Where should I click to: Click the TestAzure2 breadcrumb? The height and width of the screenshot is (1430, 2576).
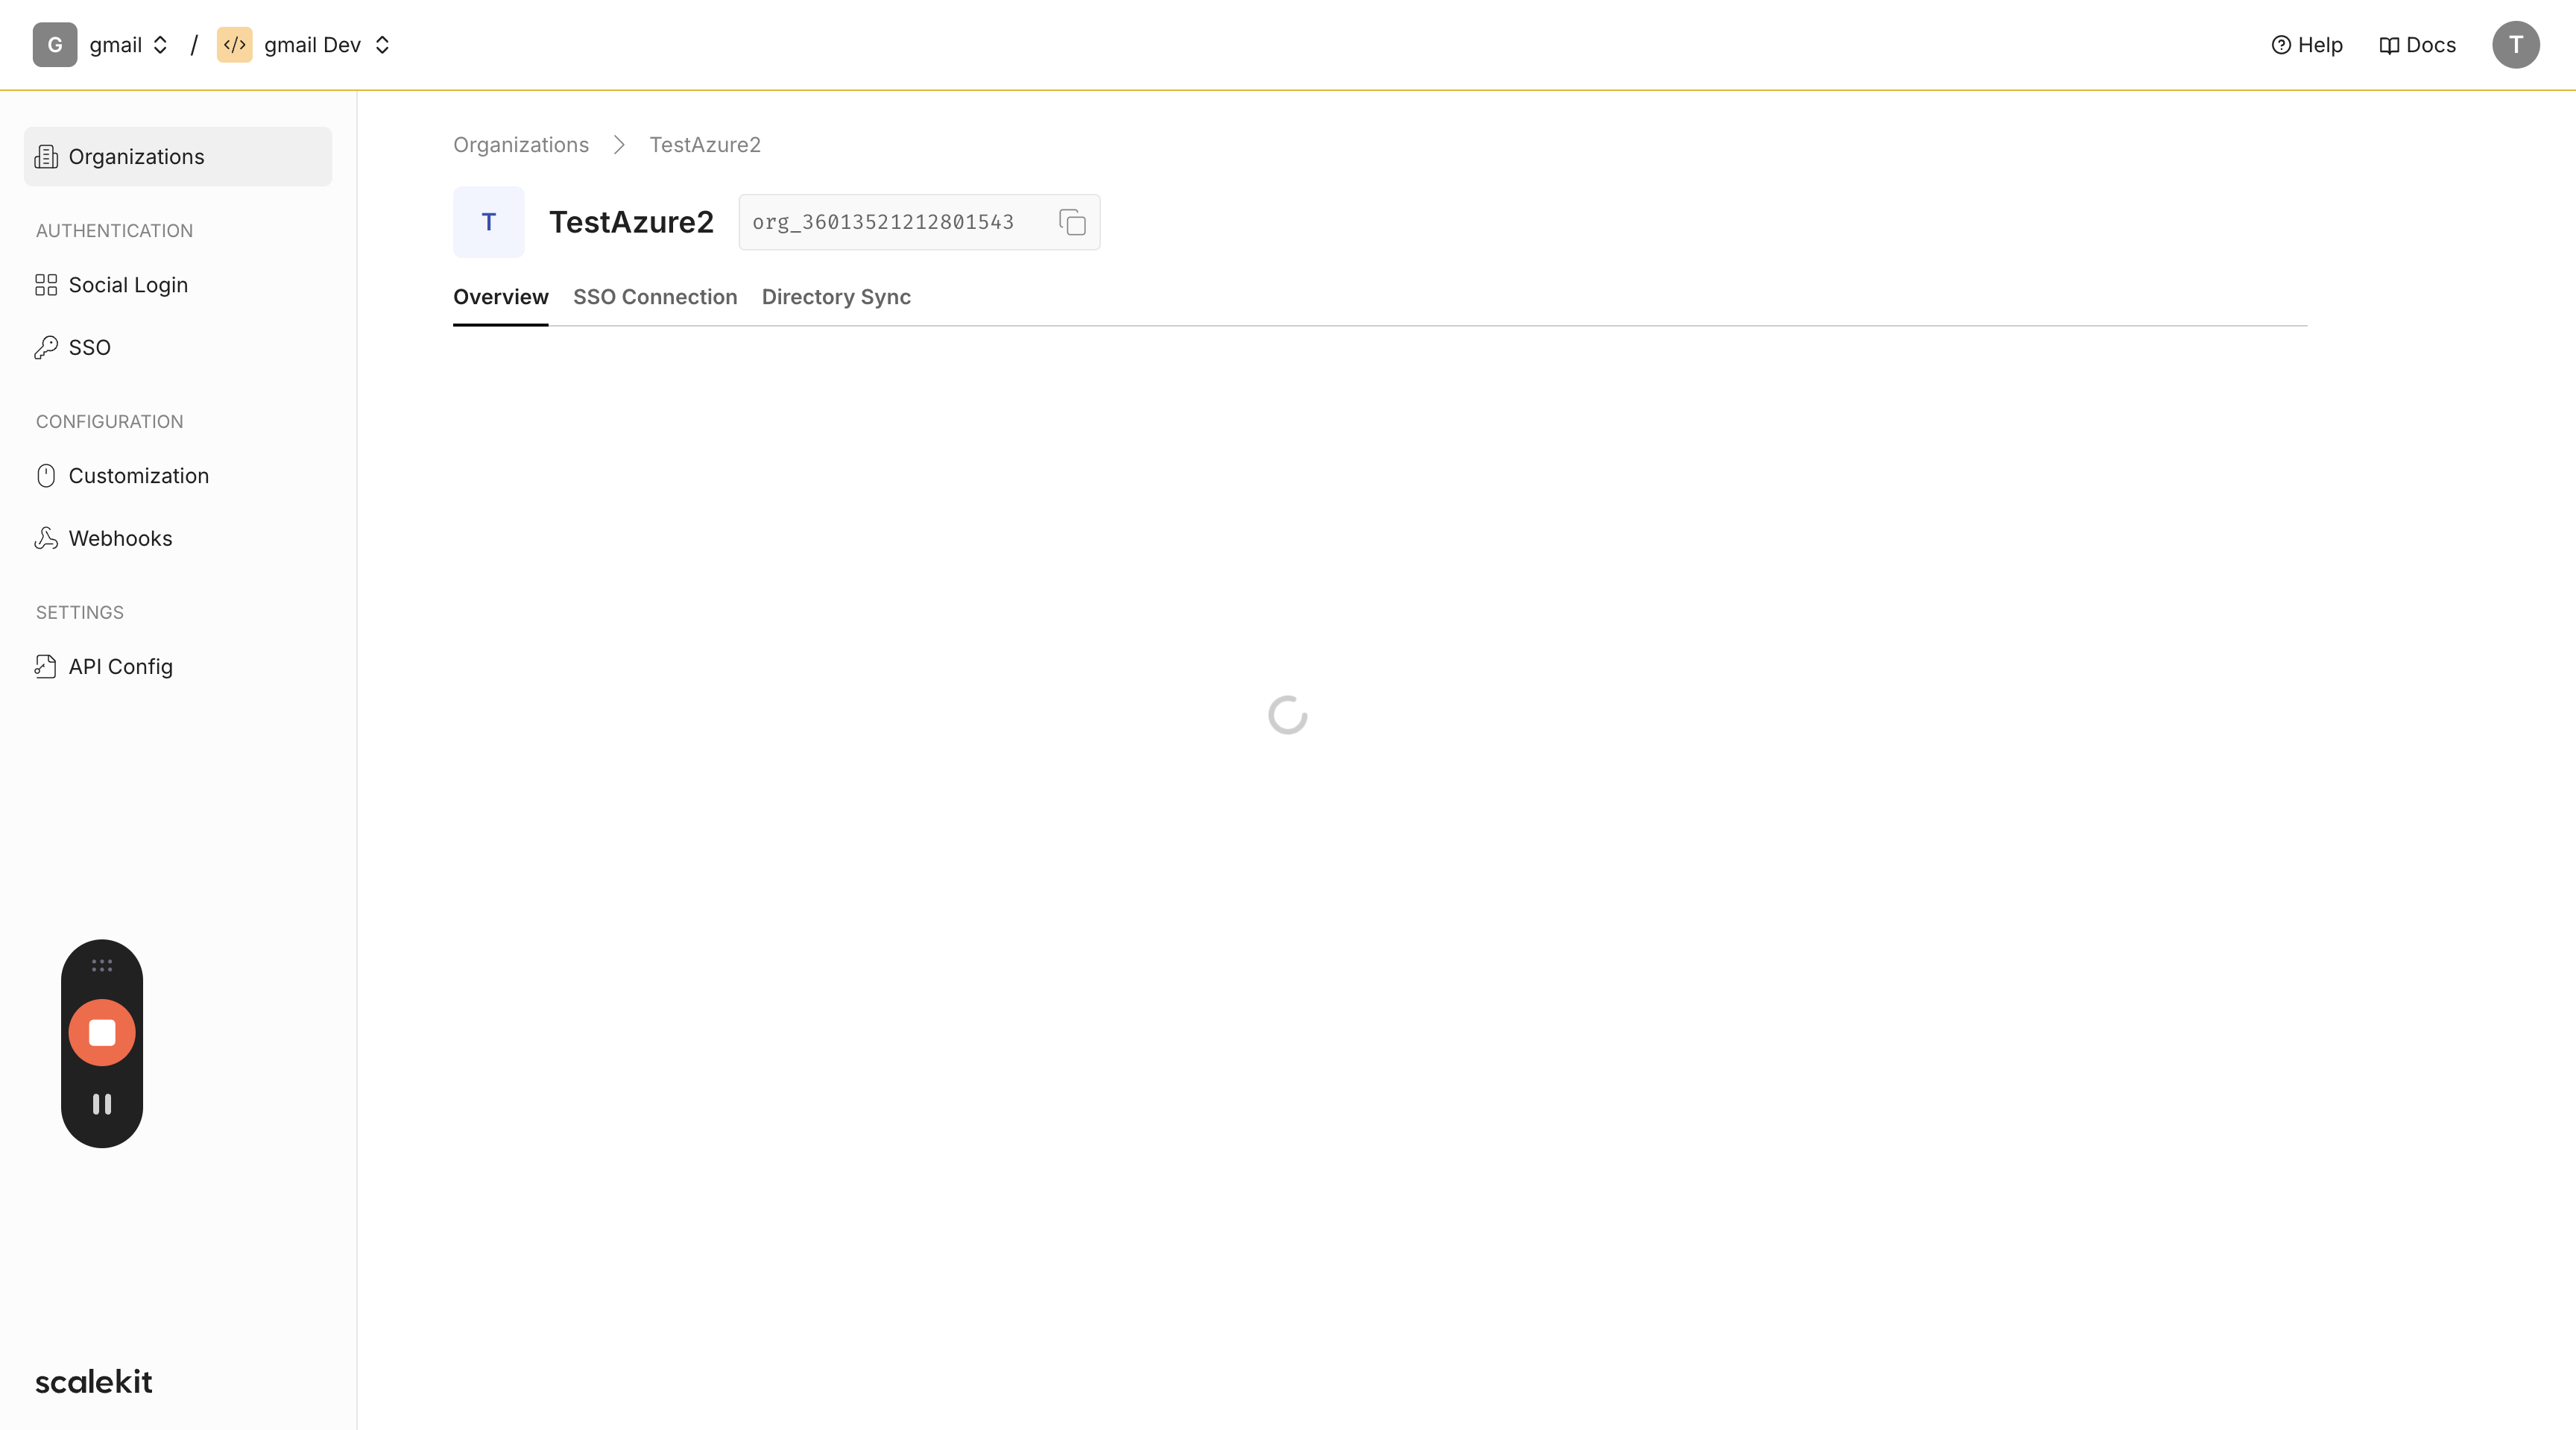[x=705, y=145]
